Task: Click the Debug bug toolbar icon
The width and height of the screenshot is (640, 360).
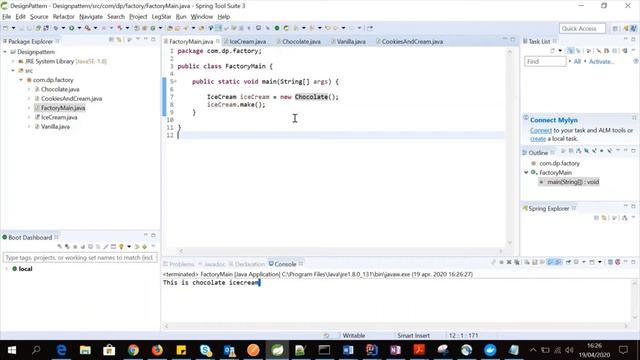Action: 56,28
